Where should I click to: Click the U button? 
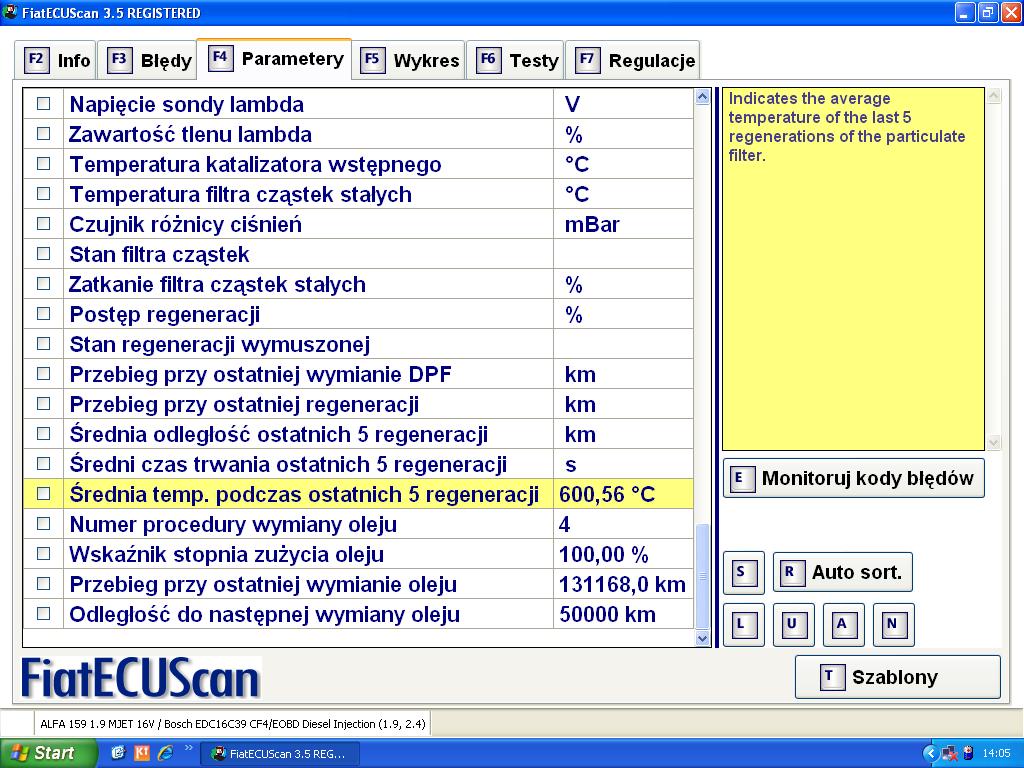(793, 624)
